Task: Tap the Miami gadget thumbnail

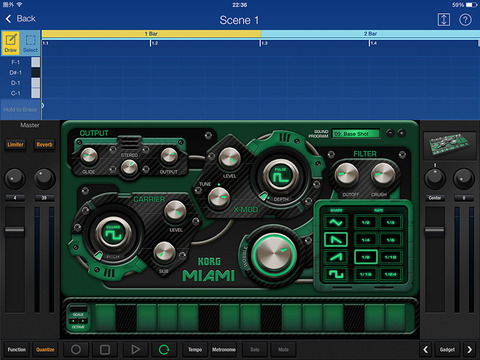Action: click(x=450, y=146)
